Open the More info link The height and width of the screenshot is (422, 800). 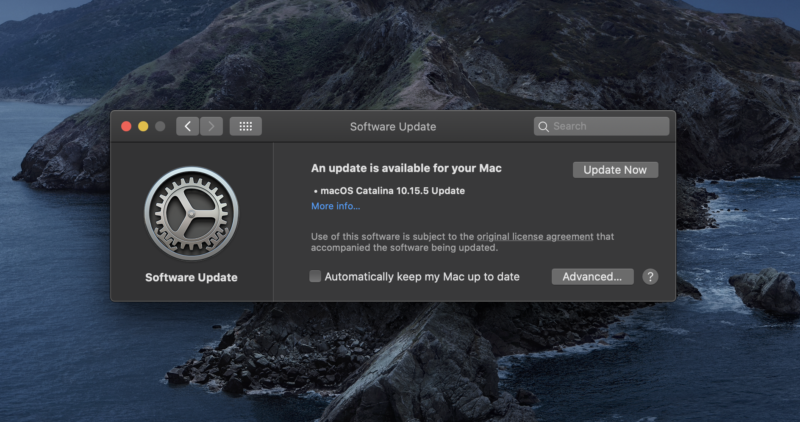coord(336,206)
